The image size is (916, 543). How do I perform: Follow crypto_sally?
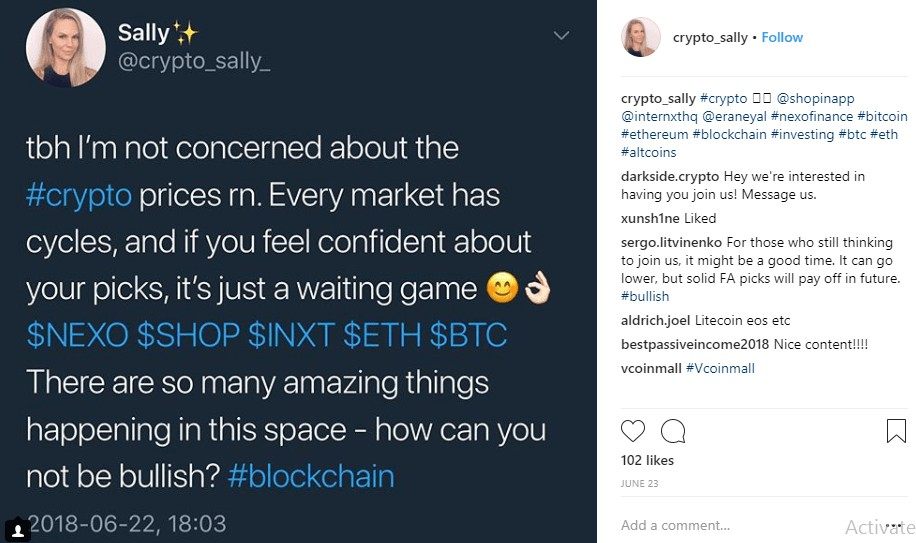pos(782,38)
